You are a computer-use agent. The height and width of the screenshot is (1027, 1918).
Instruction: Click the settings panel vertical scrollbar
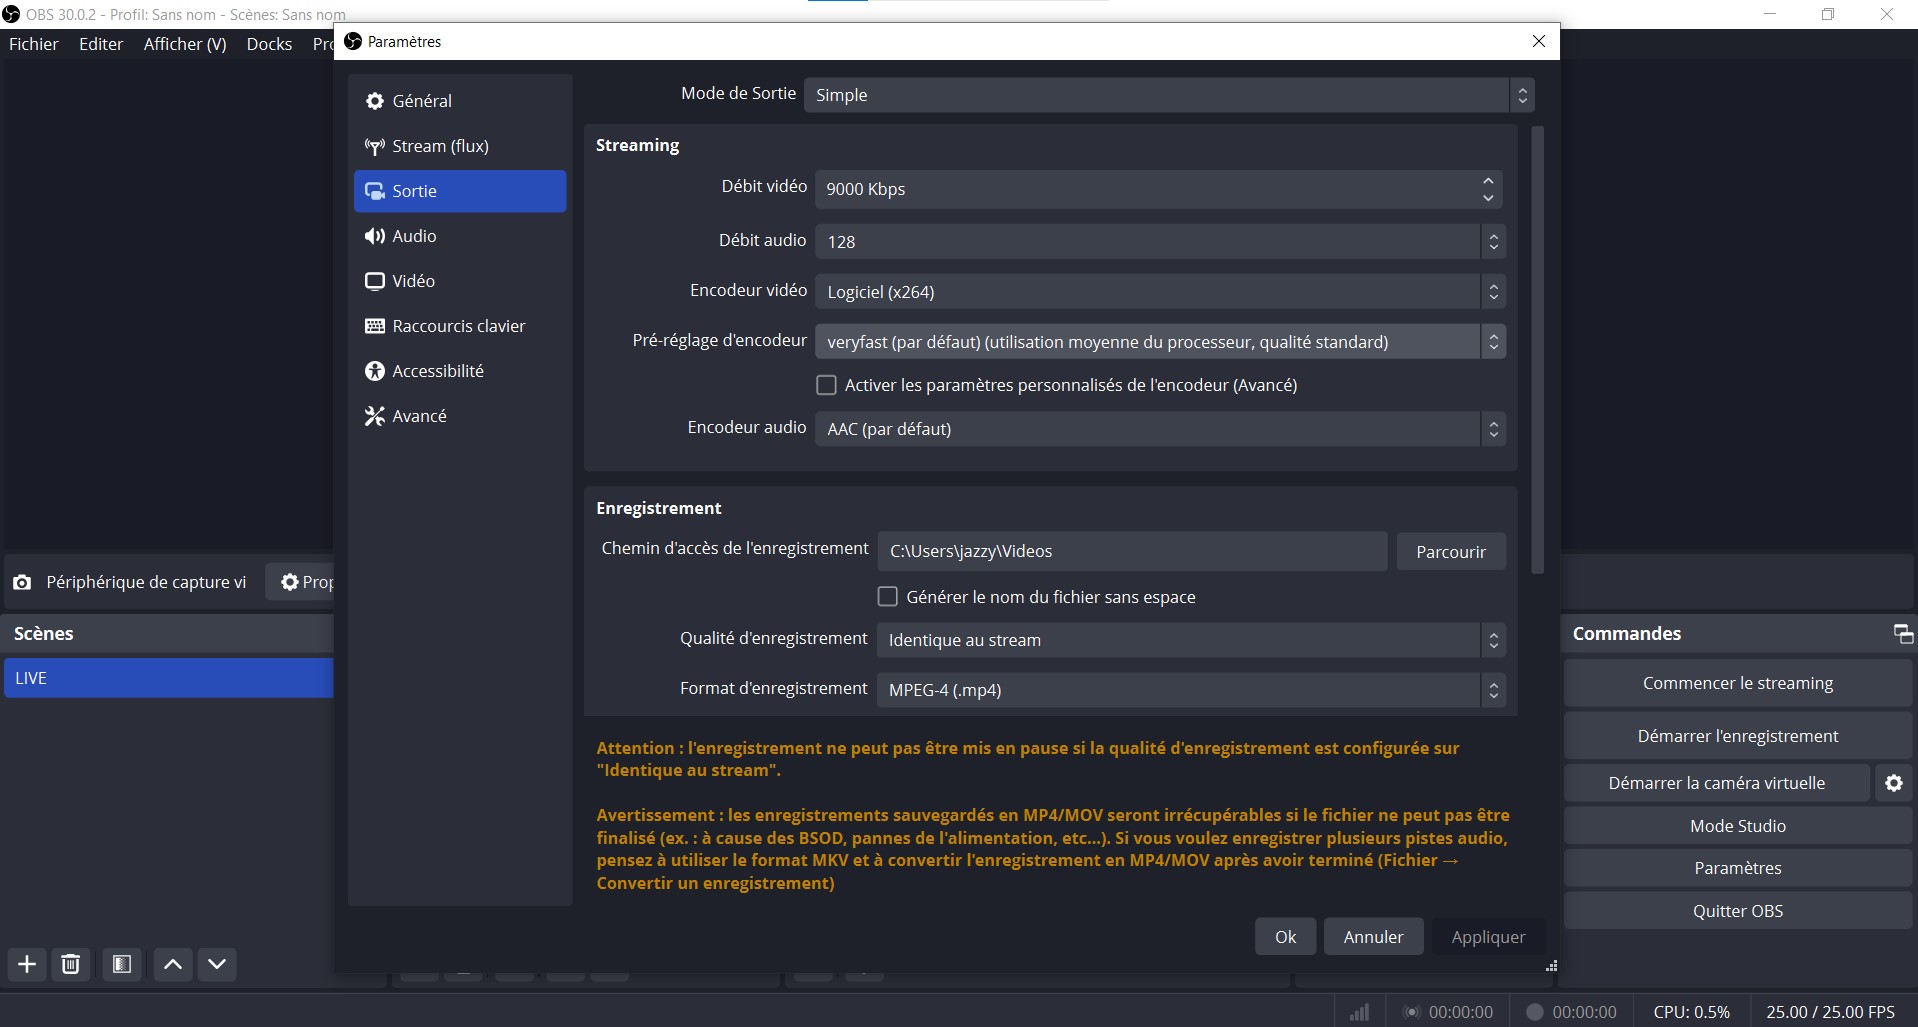pos(1537,350)
